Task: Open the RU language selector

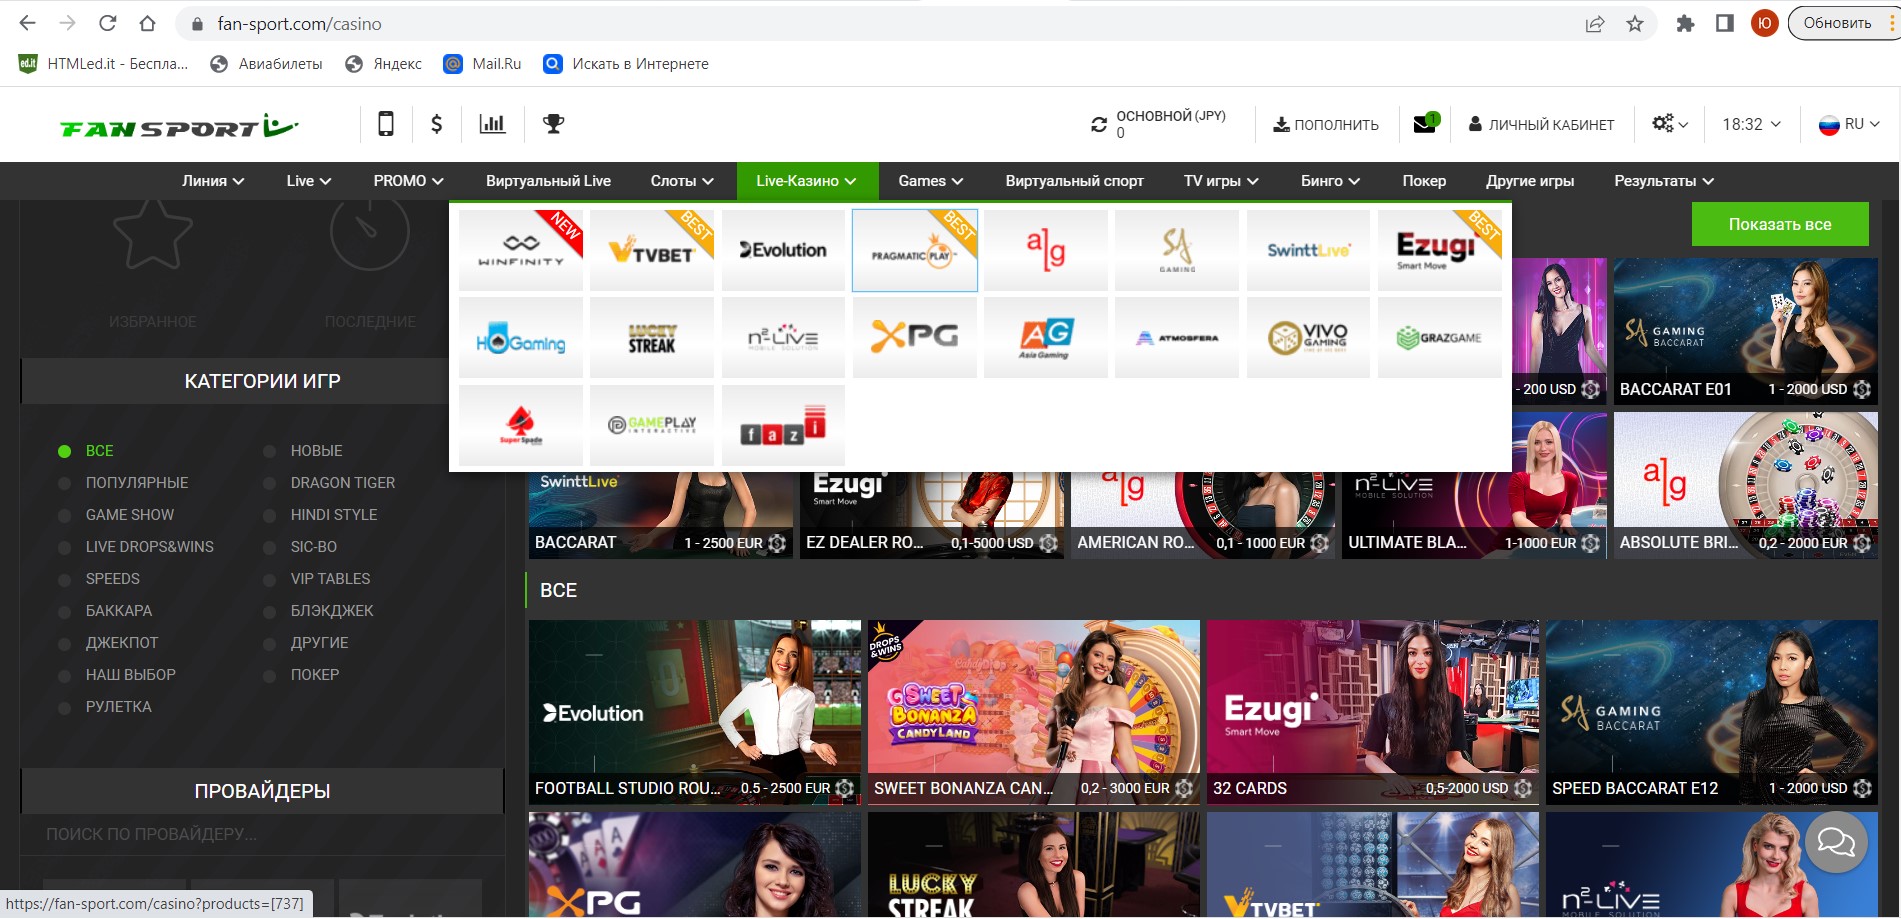Action: point(1849,124)
